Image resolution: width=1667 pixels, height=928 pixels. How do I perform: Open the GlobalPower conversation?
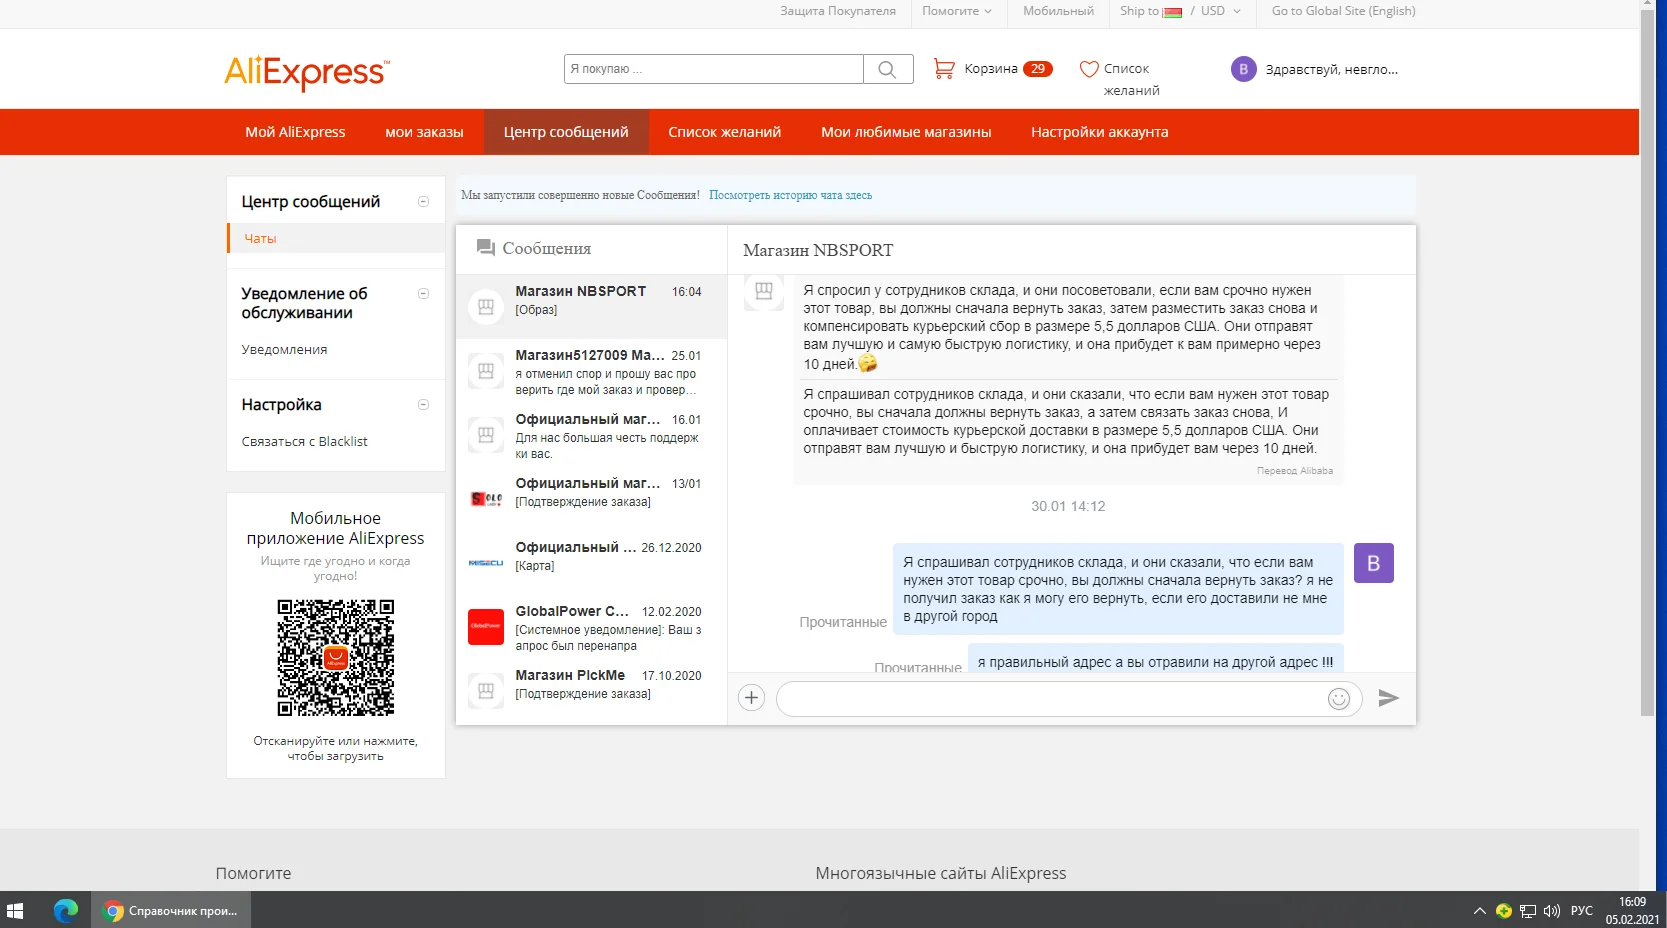(591, 627)
